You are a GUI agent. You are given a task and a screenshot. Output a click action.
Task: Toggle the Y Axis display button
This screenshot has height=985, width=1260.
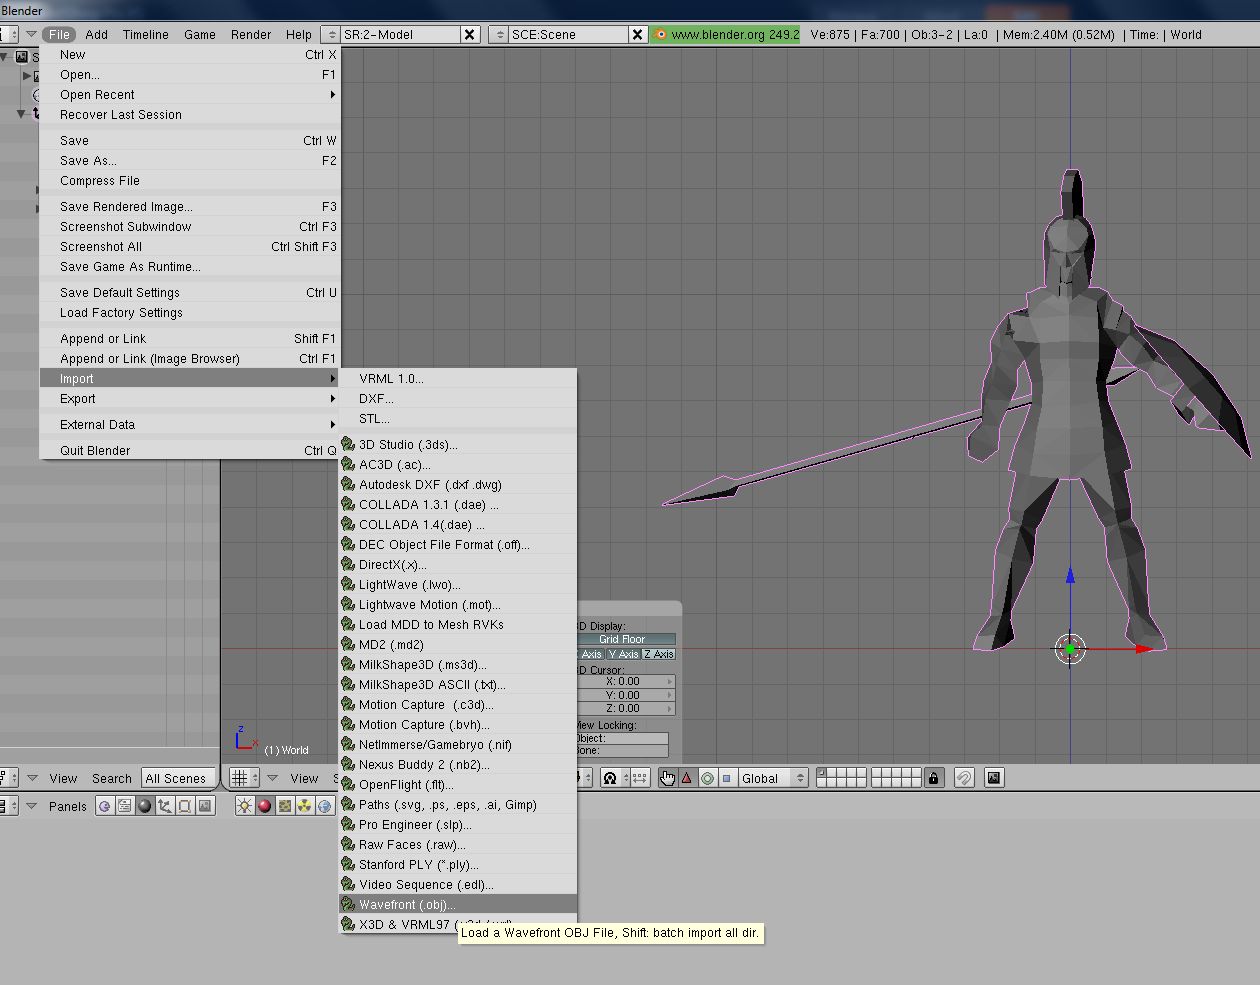pos(623,654)
